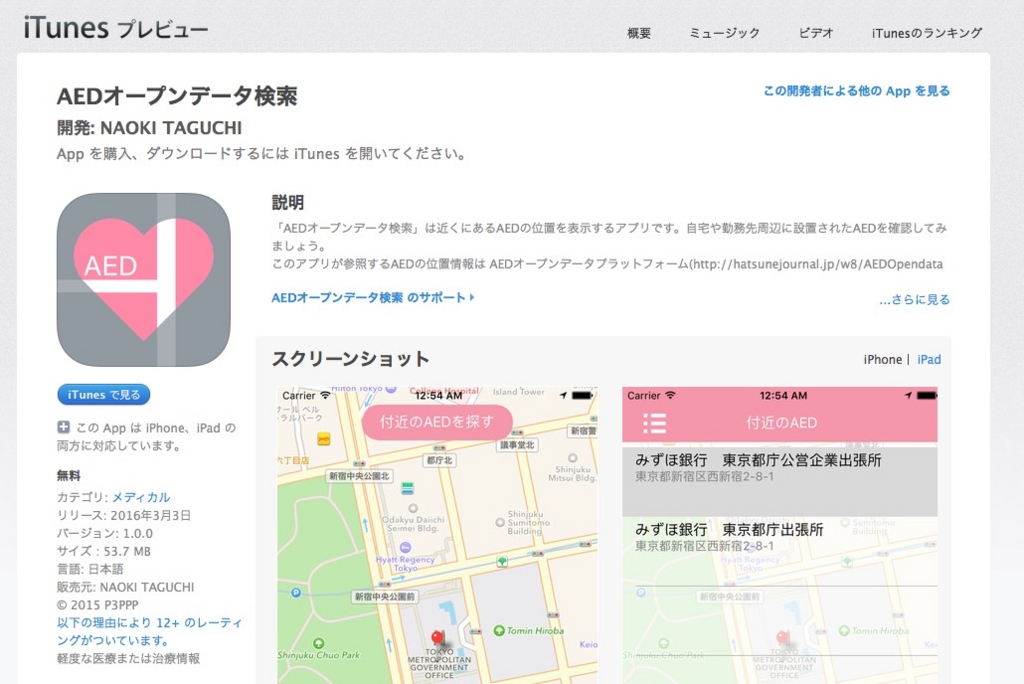Click the © 2015 P3PPP copyright text

click(x=97, y=605)
